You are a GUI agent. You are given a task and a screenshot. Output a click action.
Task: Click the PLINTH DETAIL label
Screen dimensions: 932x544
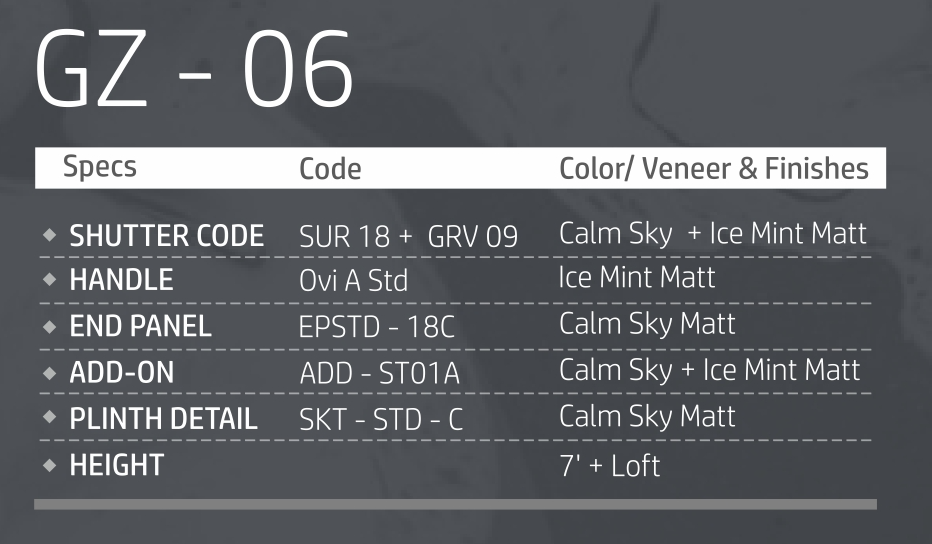[x=163, y=419]
